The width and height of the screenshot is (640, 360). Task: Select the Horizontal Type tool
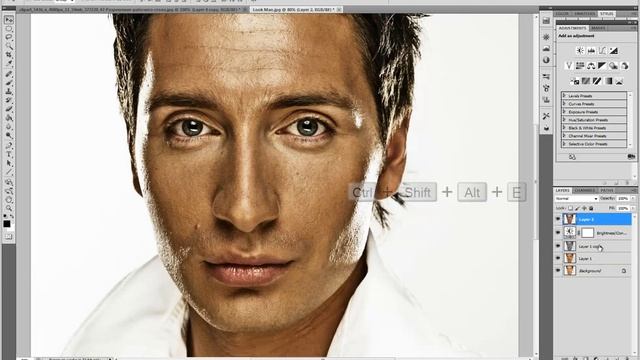(x=9, y=153)
